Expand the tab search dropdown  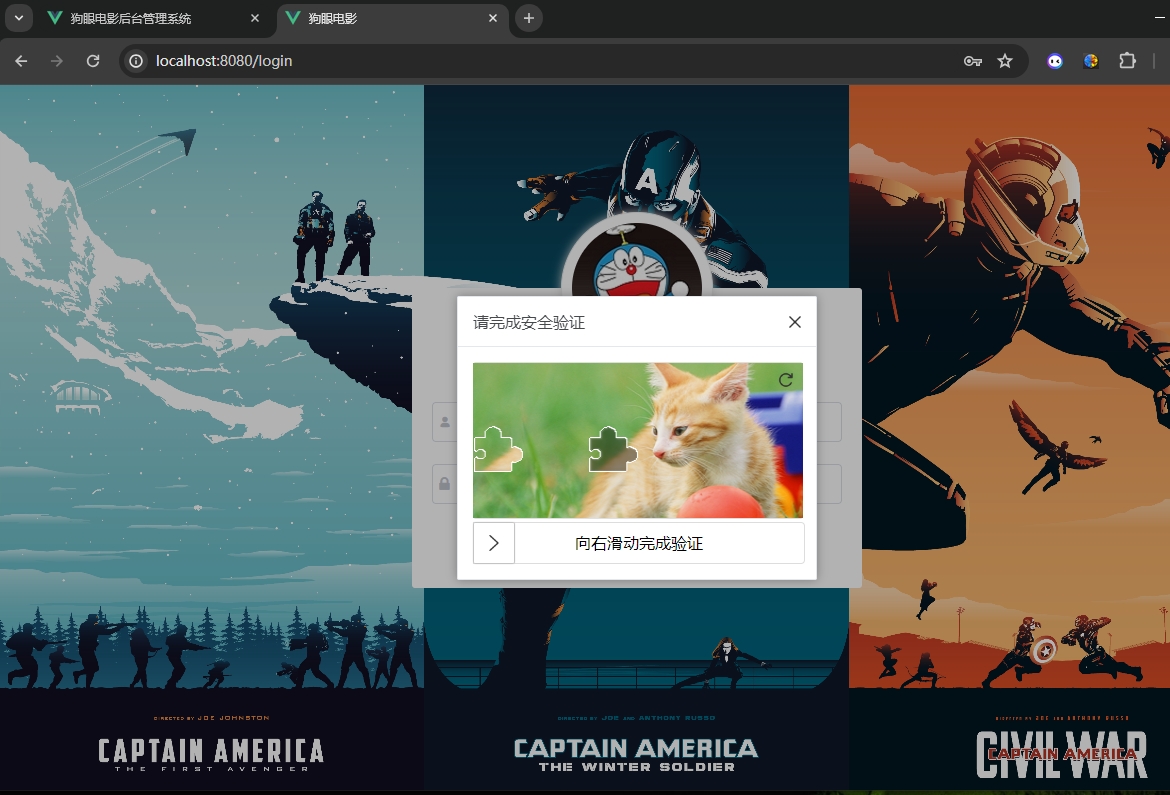[19, 18]
